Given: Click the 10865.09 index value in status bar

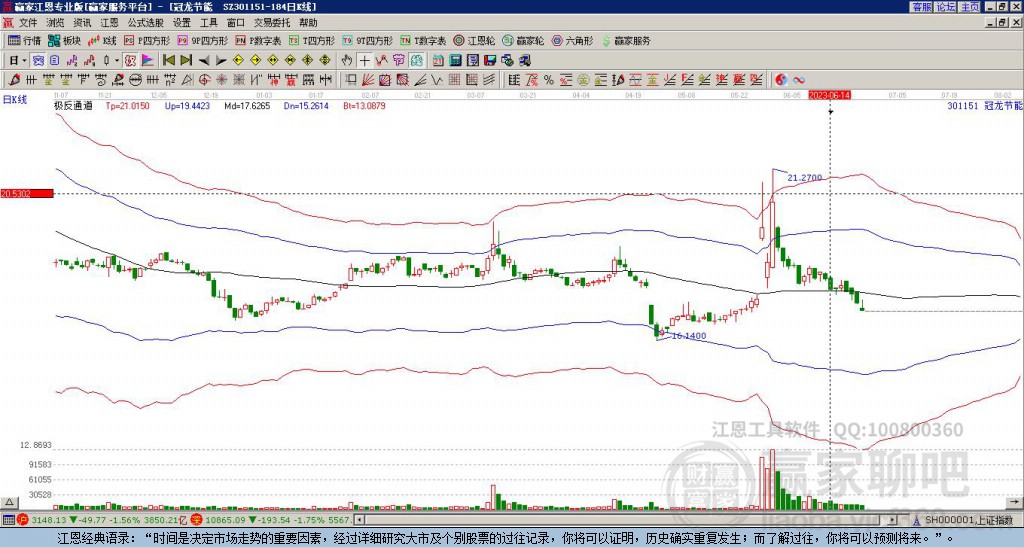Looking at the screenshot, I should [225, 520].
